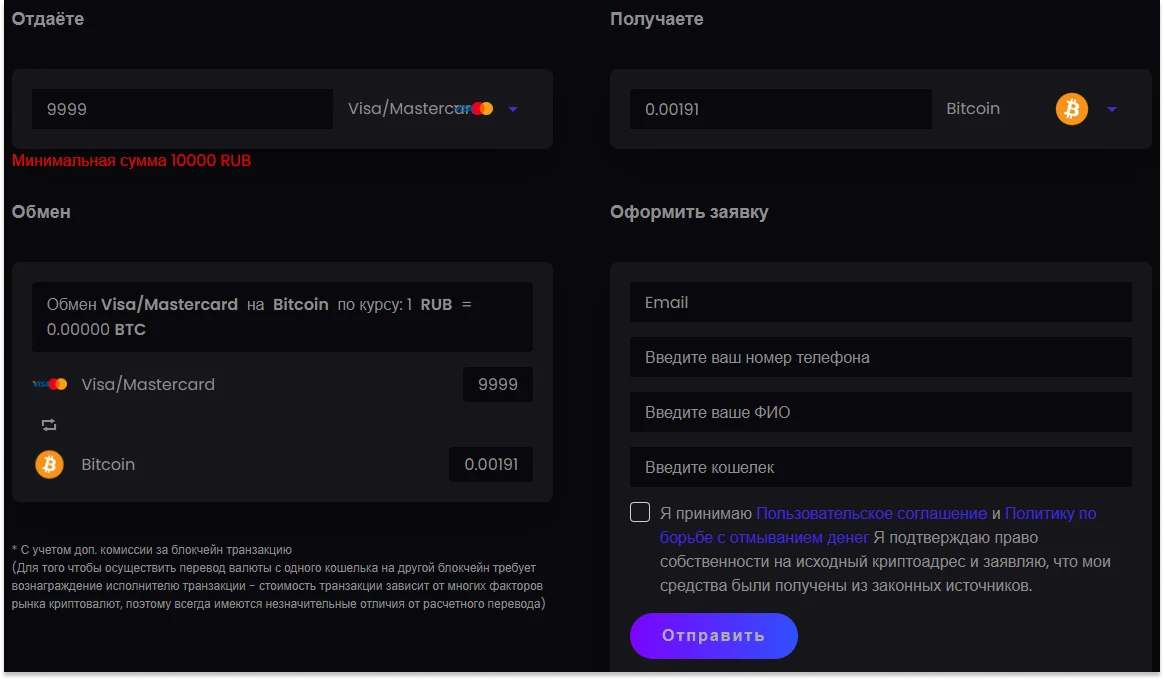Click the blockchain commission footnote text
The image size is (1164, 680).
point(278,577)
